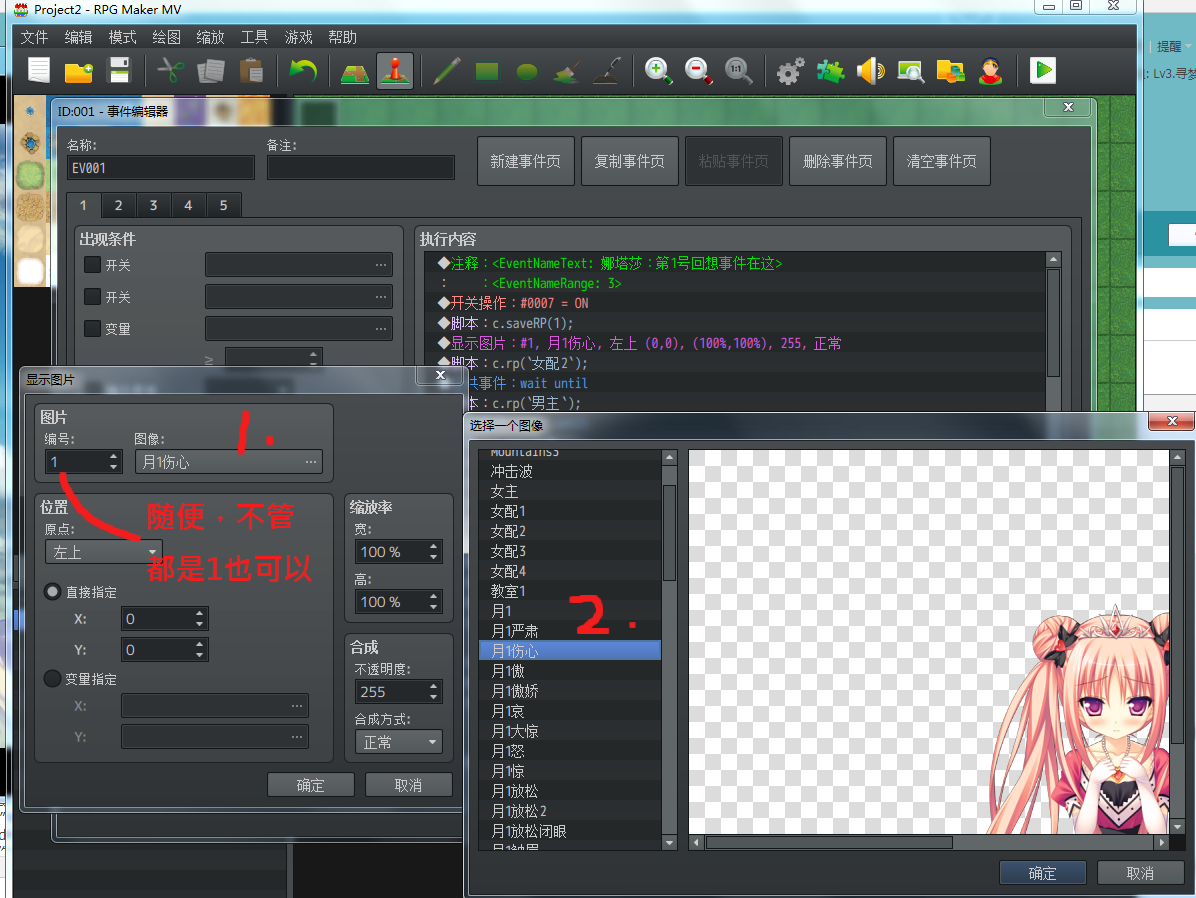This screenshot has height=898, width=1196.
Task: Click the 清空事件页 button
Action: pos(941,161)
